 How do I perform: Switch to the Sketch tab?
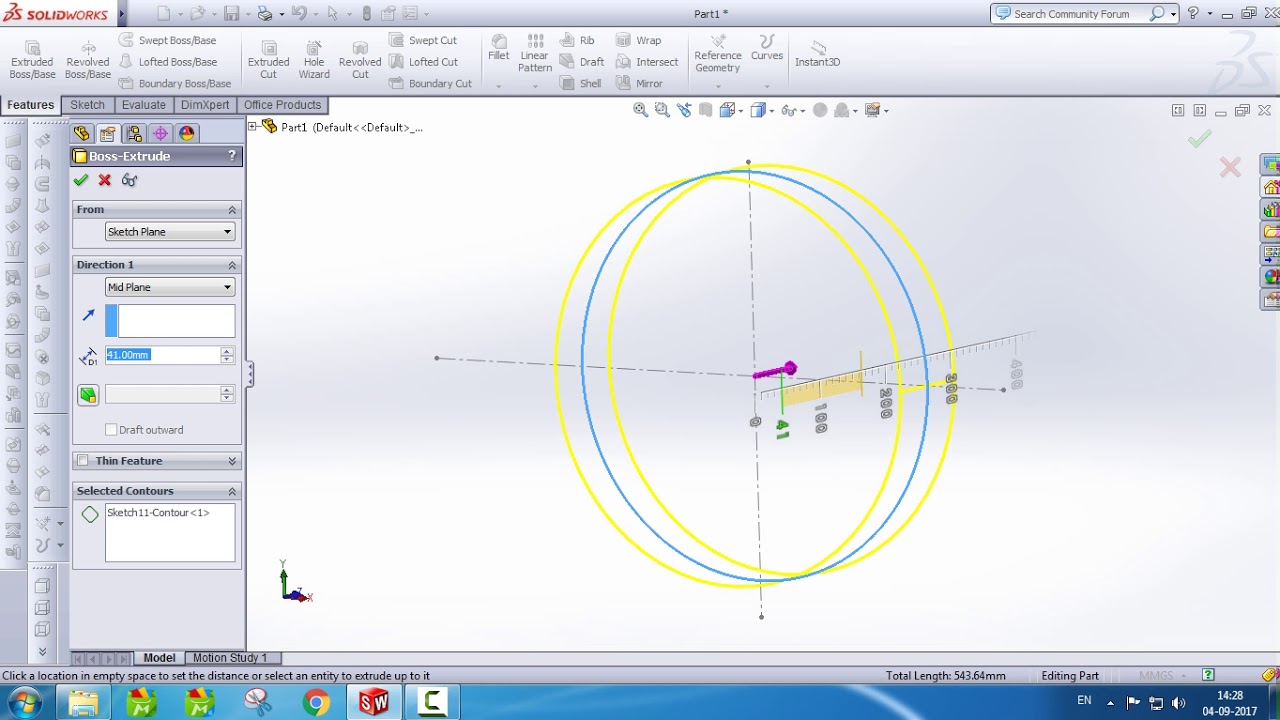click(x=87, y=105)
